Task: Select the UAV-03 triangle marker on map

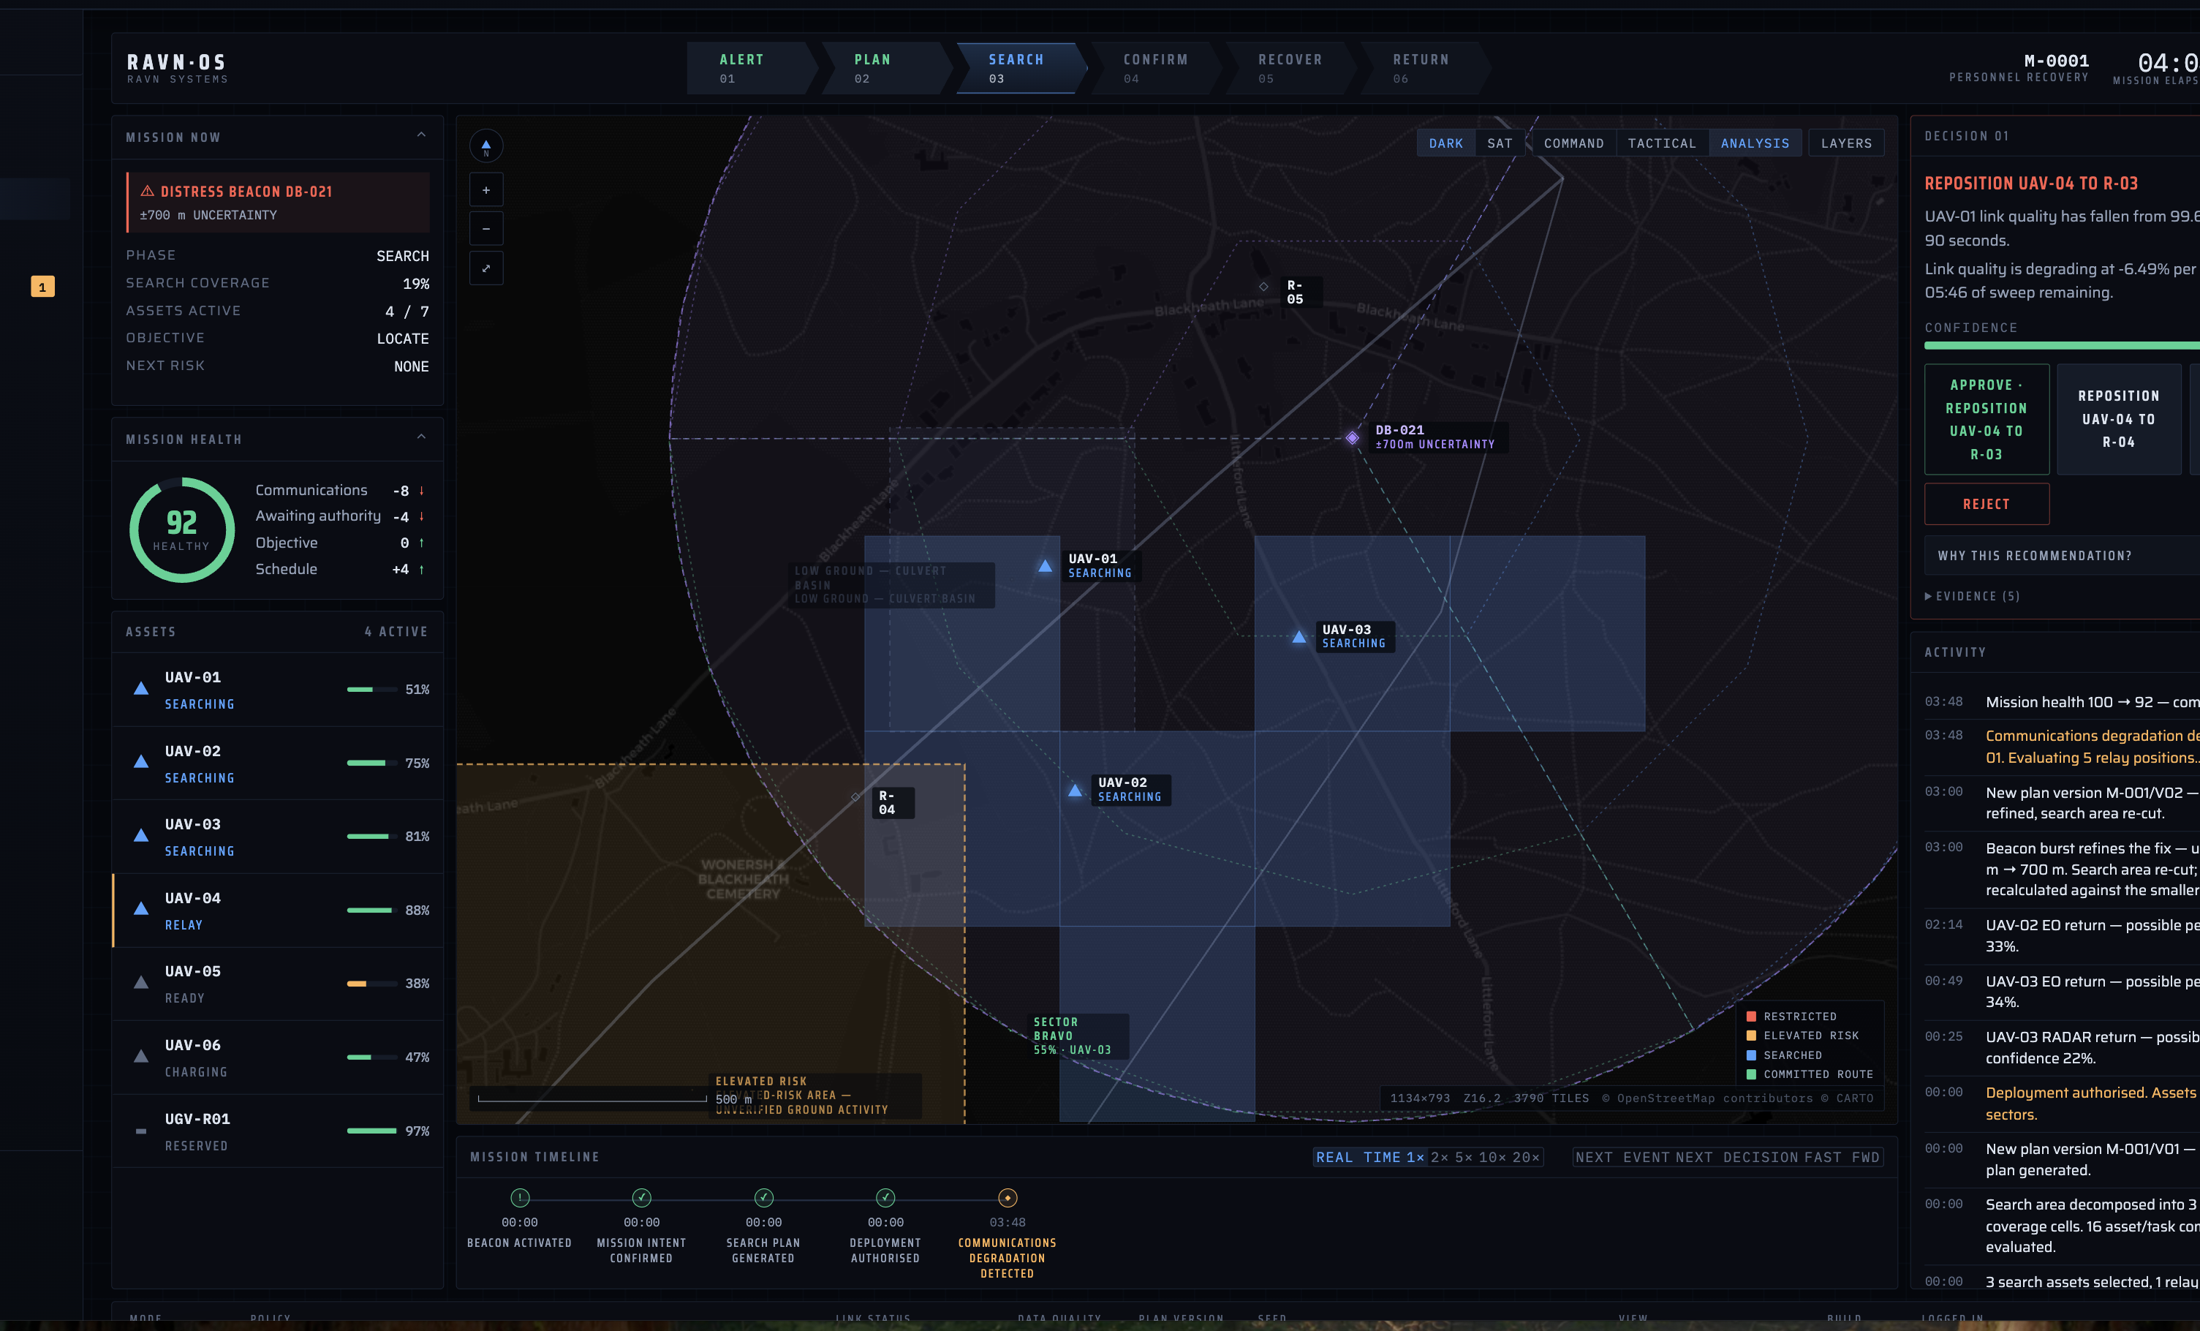Action: pyautogui.click(x=1299, y=636)
